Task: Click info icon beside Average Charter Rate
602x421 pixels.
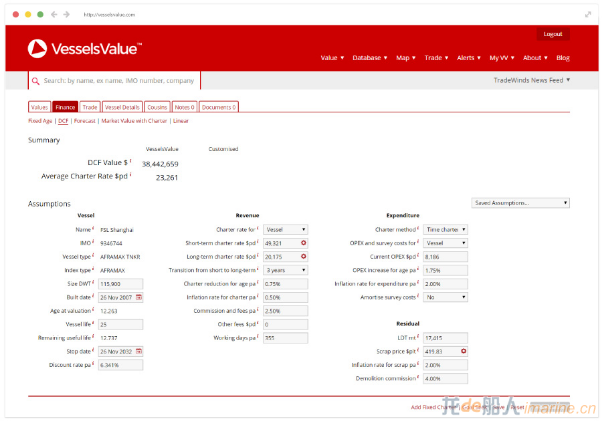Action: [131, 174]
